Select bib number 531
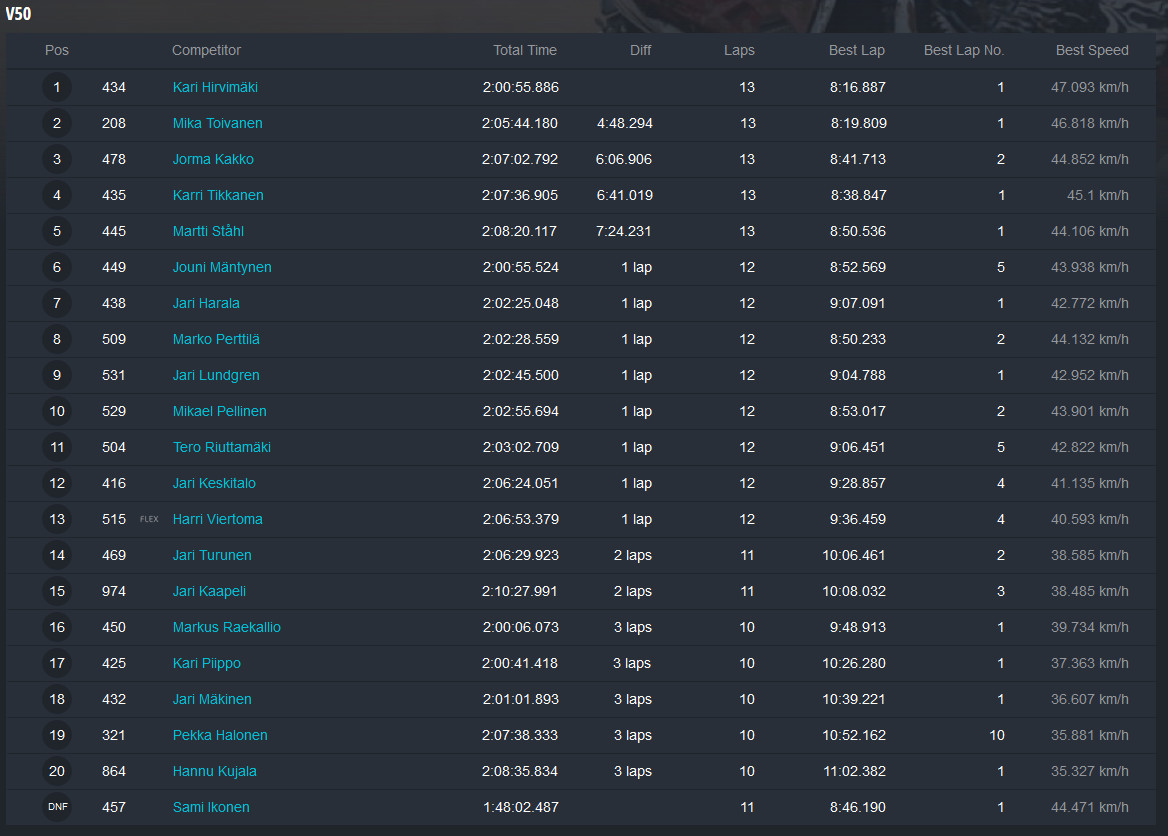Image resolution: width=1168 pixels, height=836 pixels. click(114, 375)
